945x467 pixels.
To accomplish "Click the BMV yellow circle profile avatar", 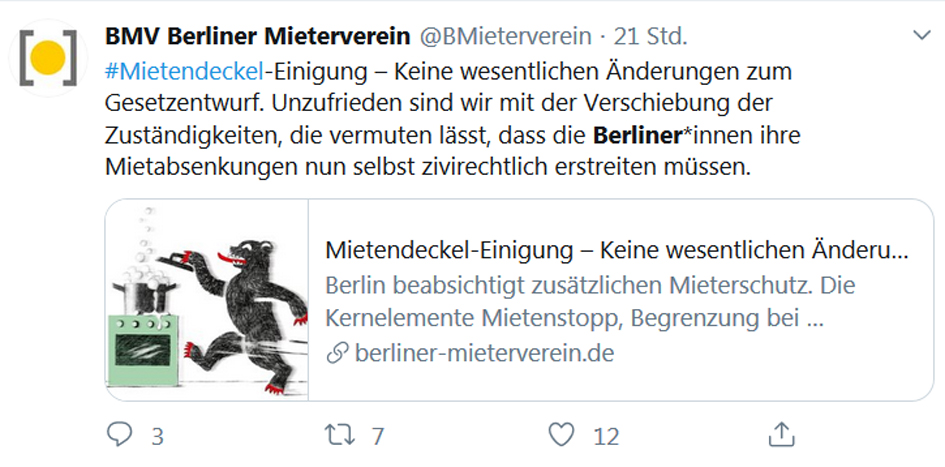I will pos(46,59).
